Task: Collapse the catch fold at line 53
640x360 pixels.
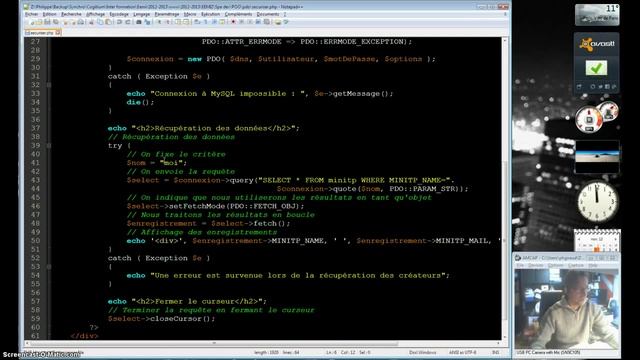Action: 49,267
